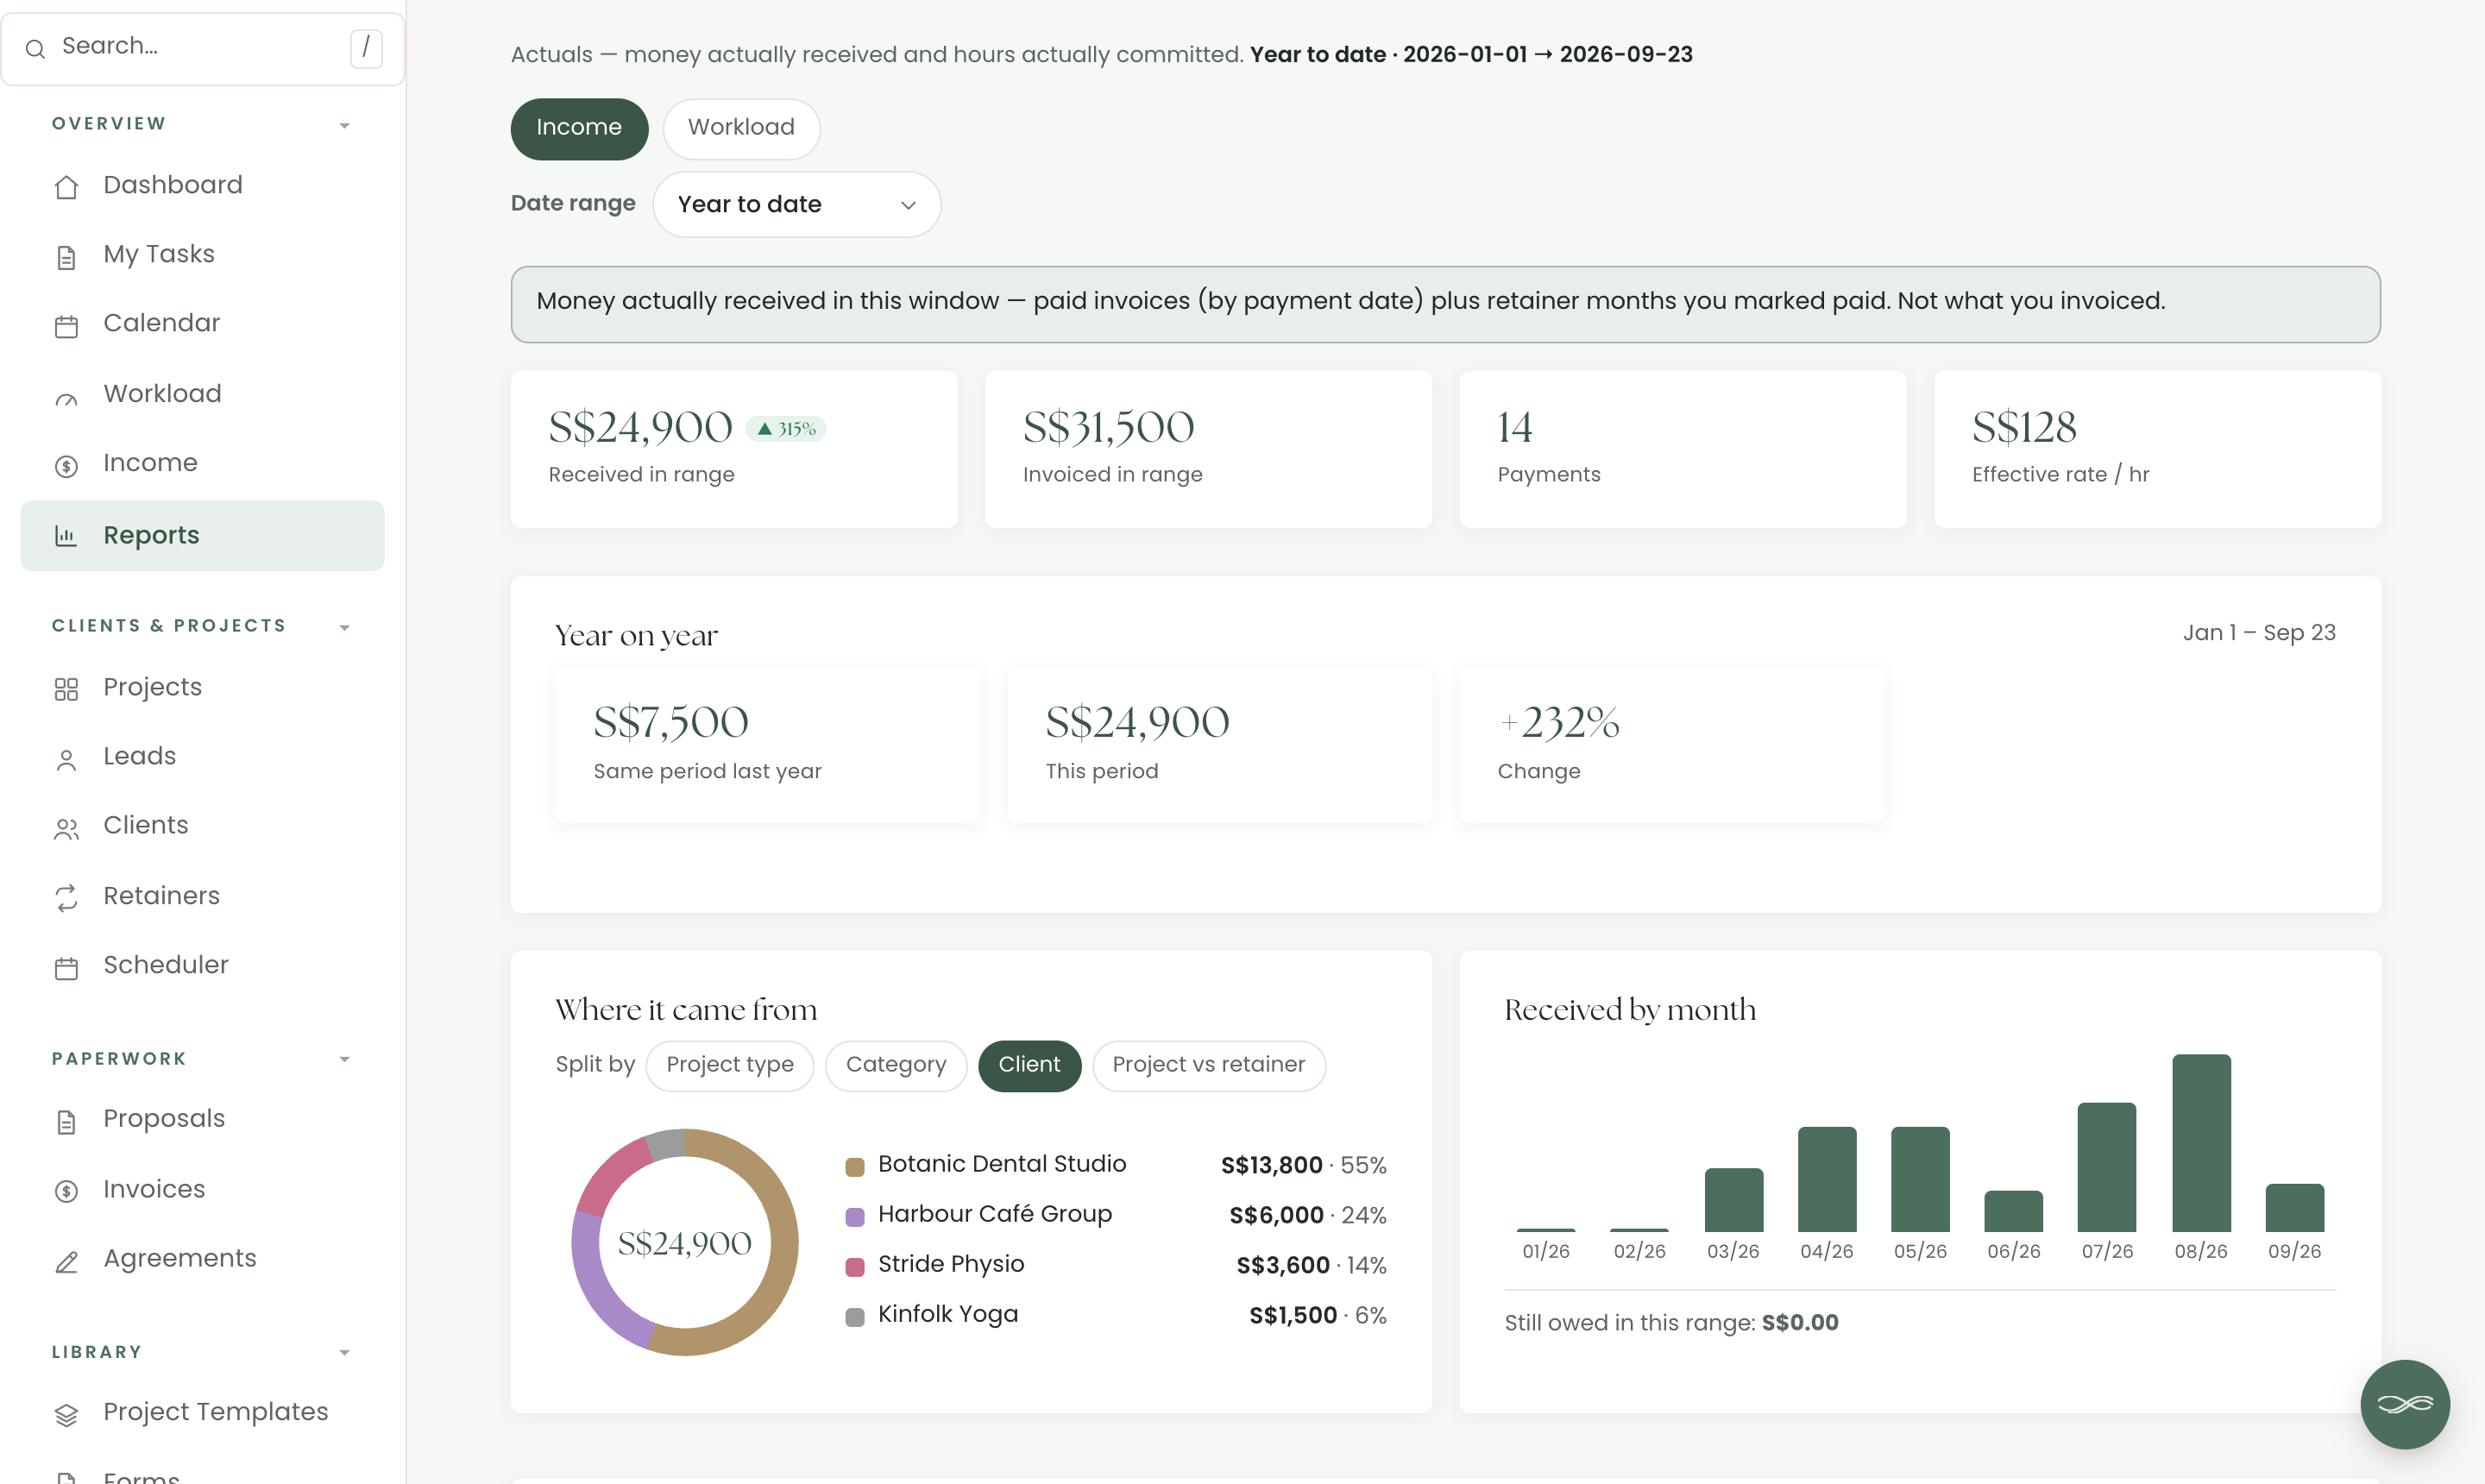Viewport: 2485px width, 1484px height.
Task: Collapse the Overview sidebar section
Action: [x=344, y=125]
